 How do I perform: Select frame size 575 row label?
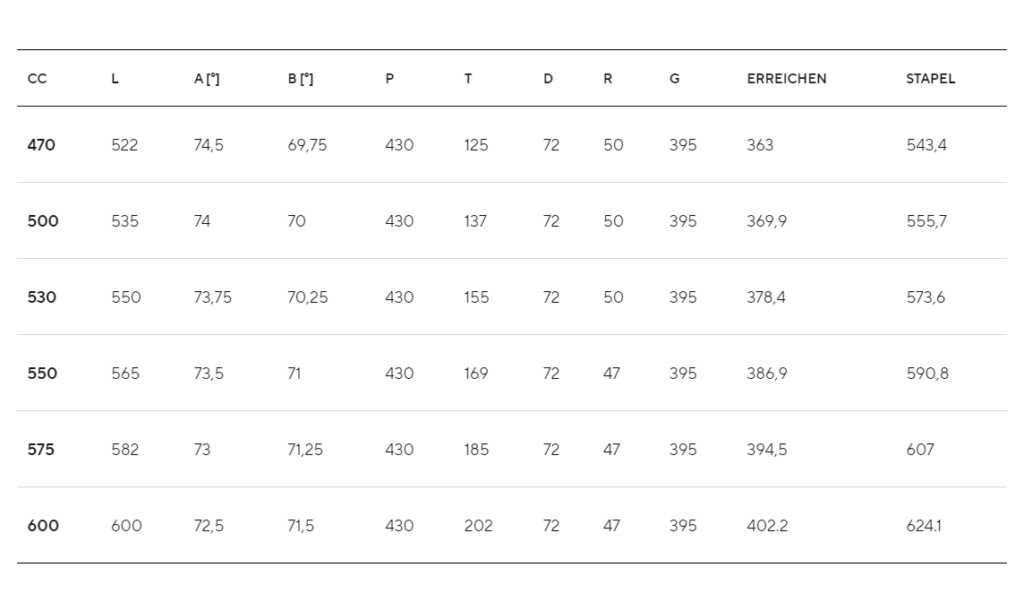41,450
